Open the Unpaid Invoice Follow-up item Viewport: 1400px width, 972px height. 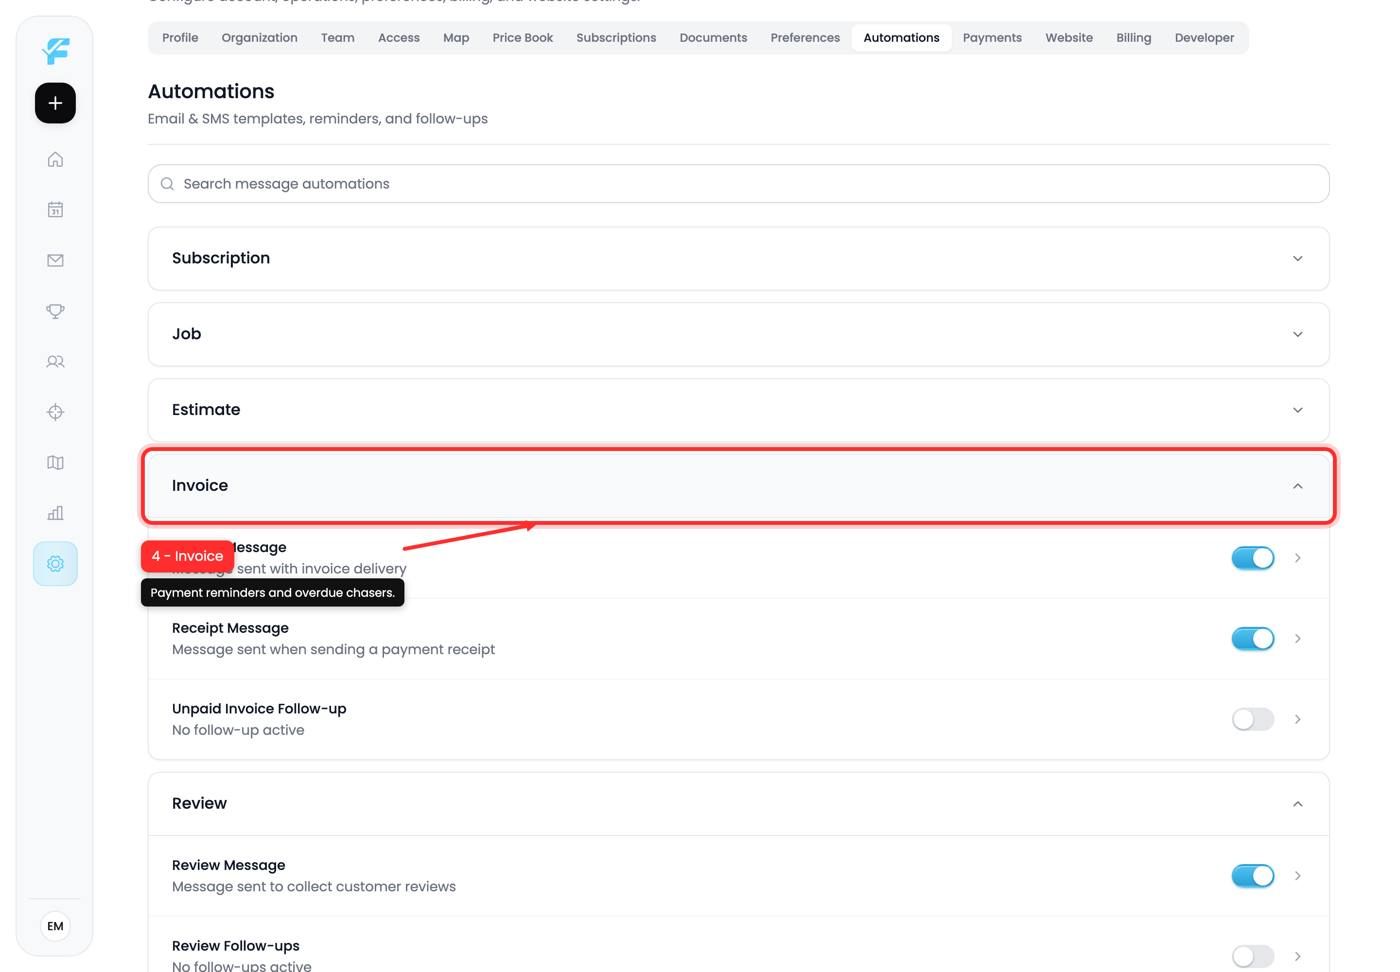point(738,719)
